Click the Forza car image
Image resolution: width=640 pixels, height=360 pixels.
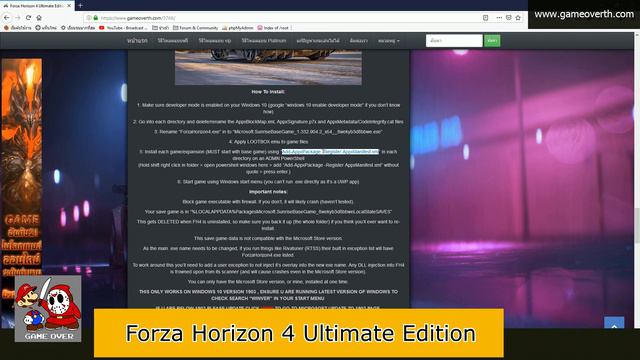tap(268, 67)
